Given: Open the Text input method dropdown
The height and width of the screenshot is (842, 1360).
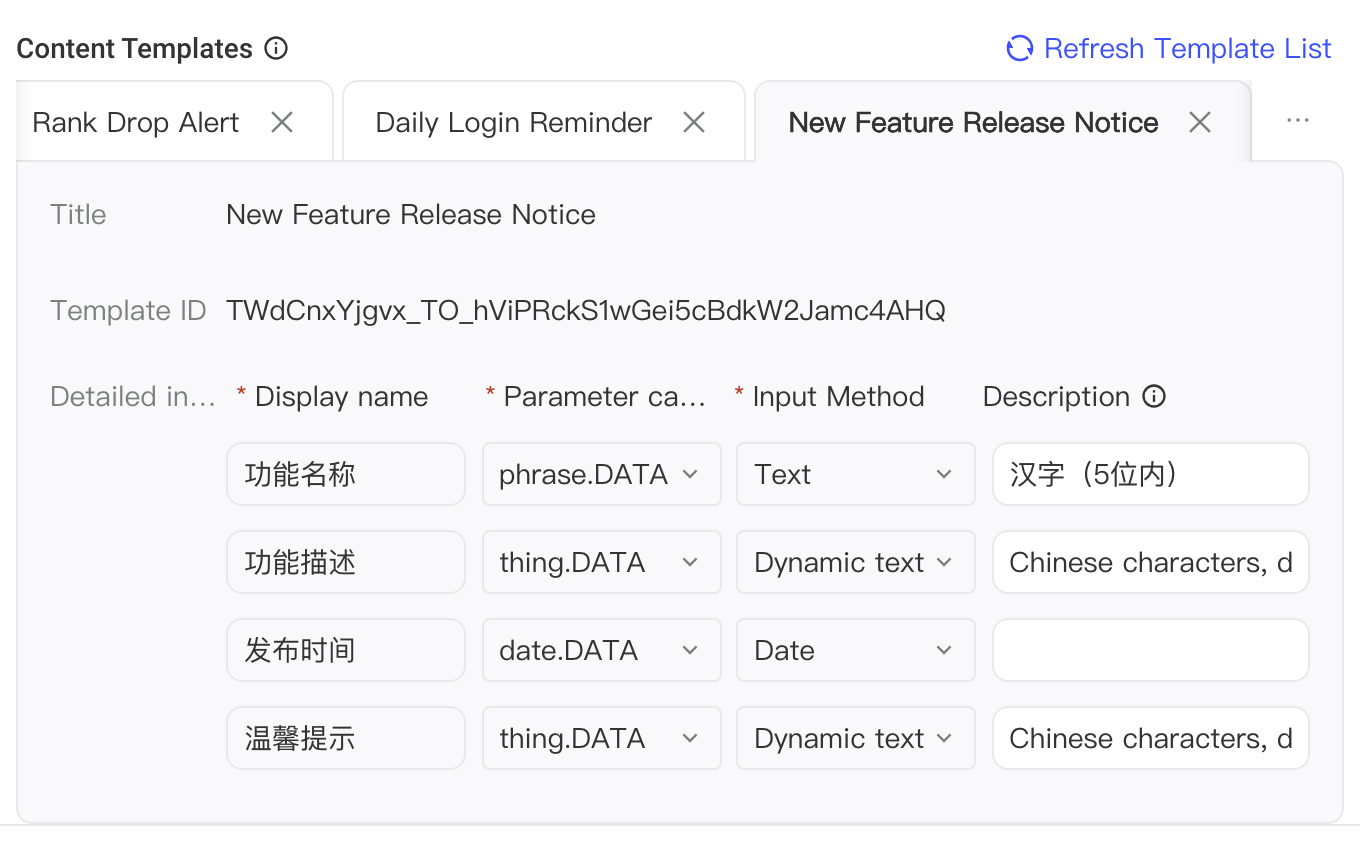Looking at the screenshot, I should 856,474.
